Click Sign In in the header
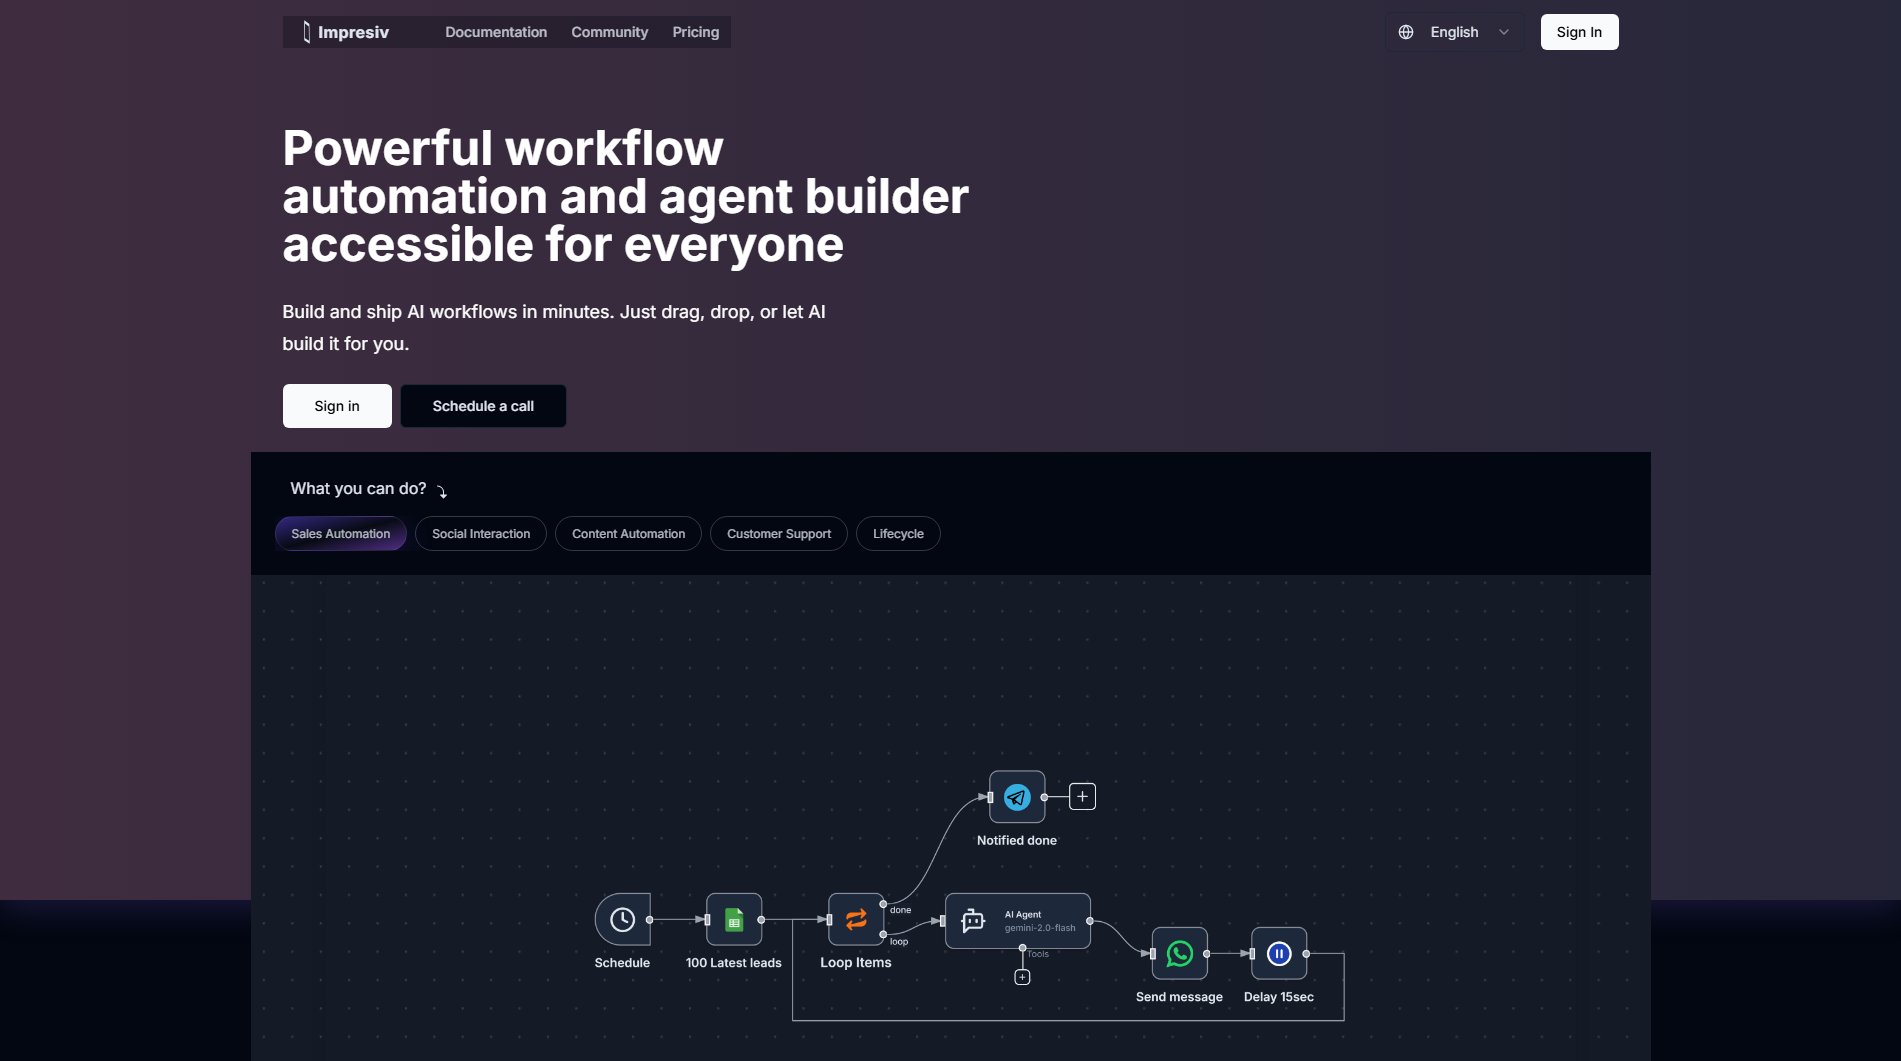Viewport: 1901px width, 1061px height. coord(1579,32)
